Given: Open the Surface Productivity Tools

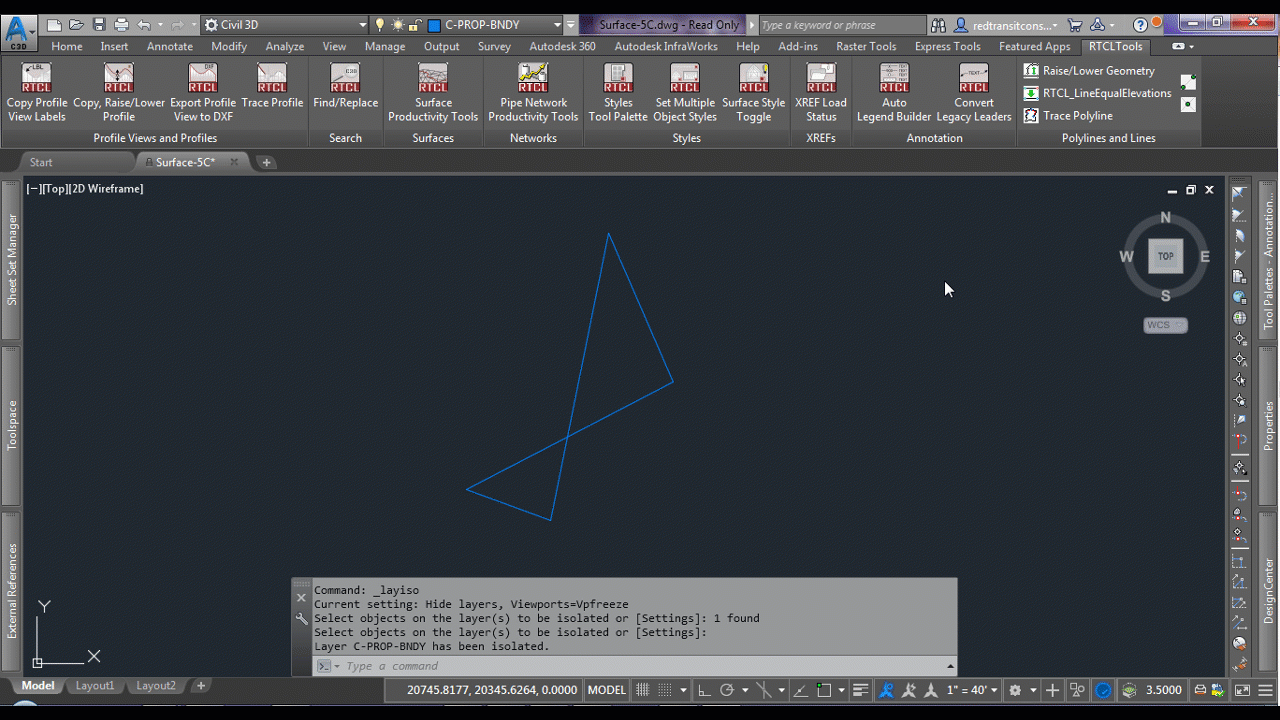Looking at the screenshot, I should click(x=433, y=90).
